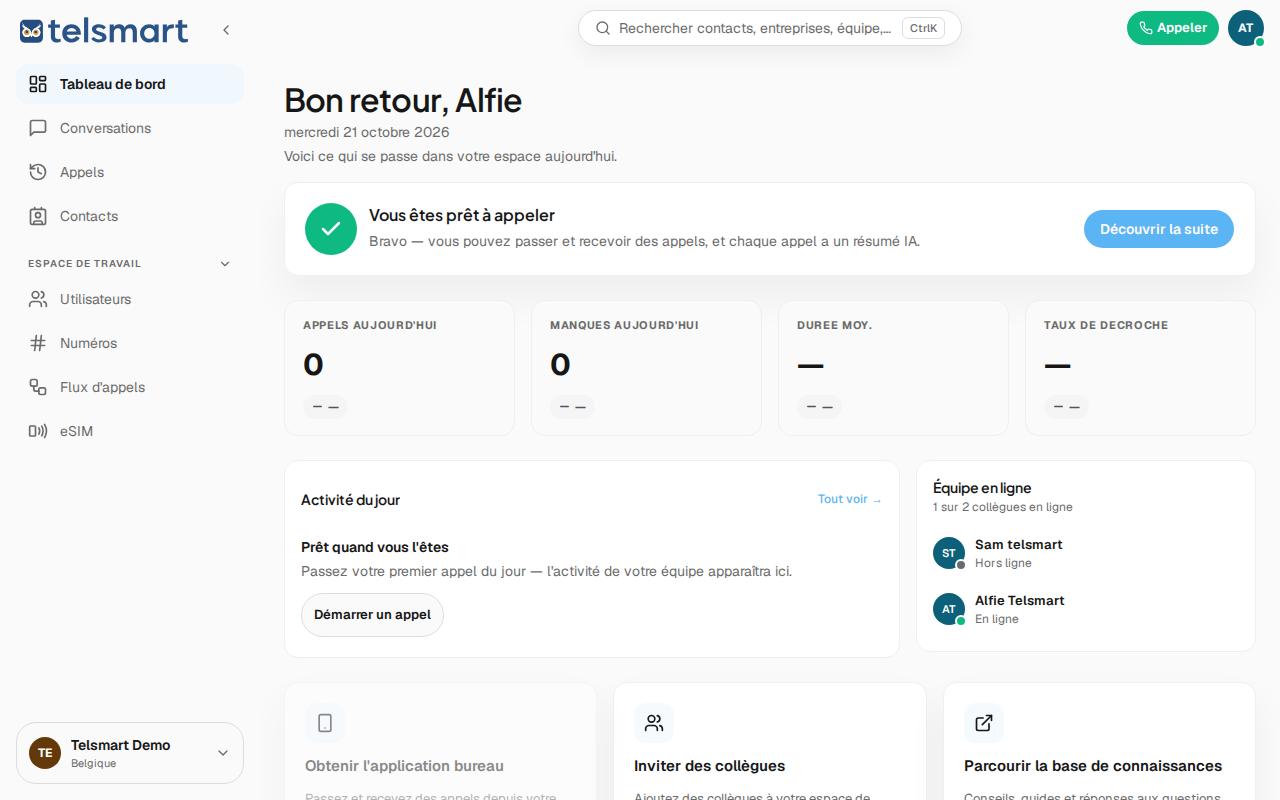Click the Démarrer un appel button
Screen dimensions: 1280x800
pyautogui.click(x=372, y=615)
